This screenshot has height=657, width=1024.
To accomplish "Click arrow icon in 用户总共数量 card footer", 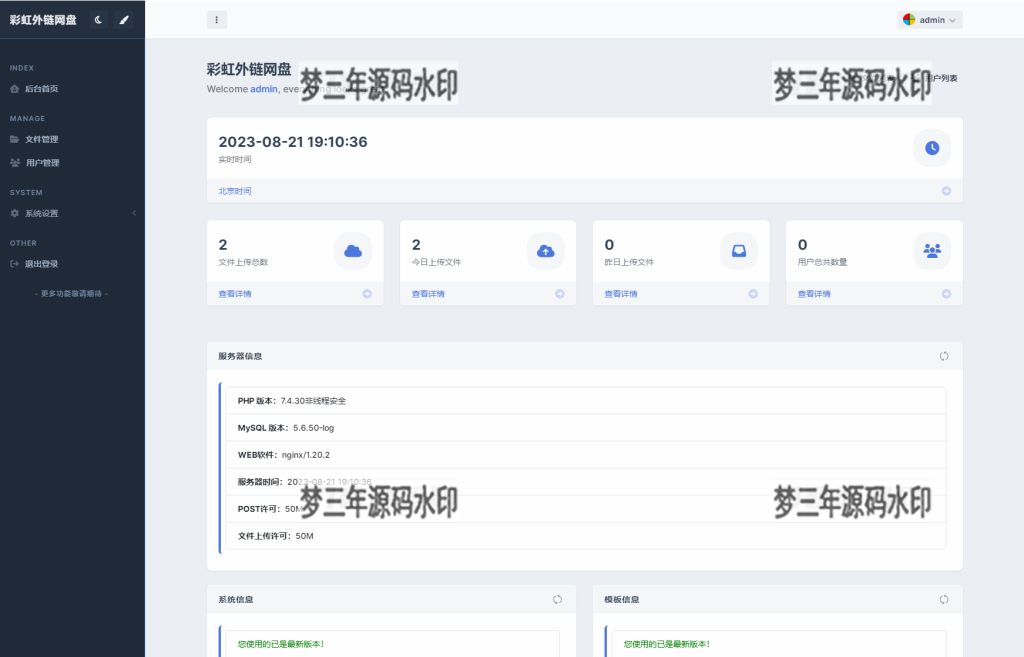I will click(x=946, y=294).
